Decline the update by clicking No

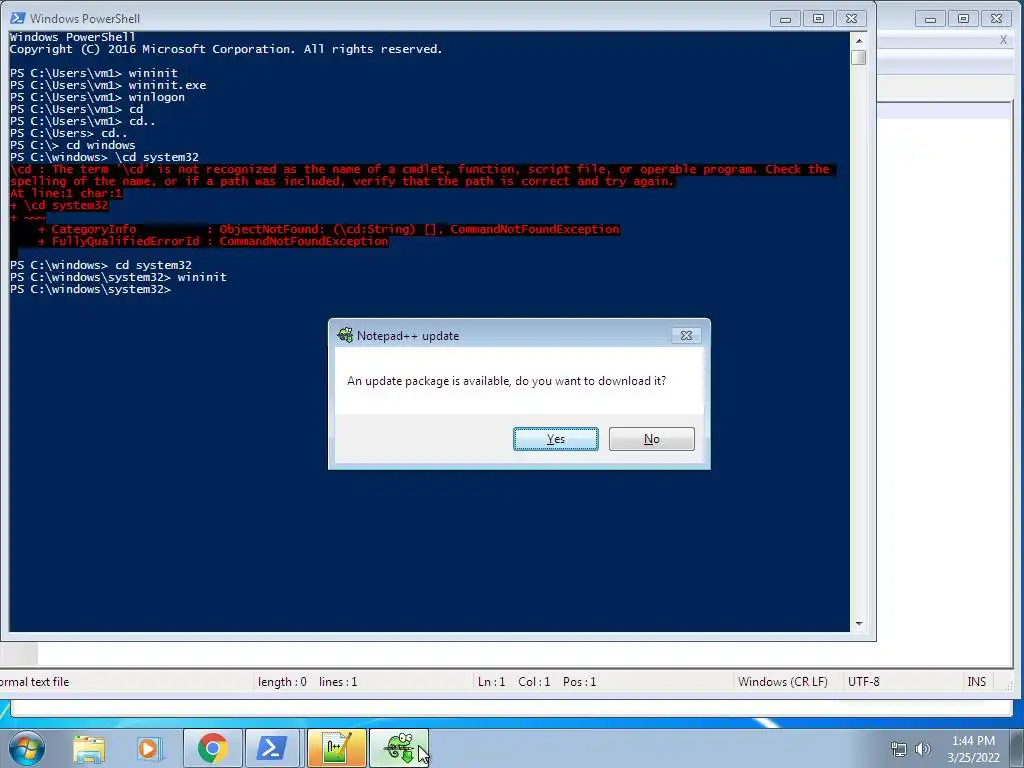(x=651, y=439)
